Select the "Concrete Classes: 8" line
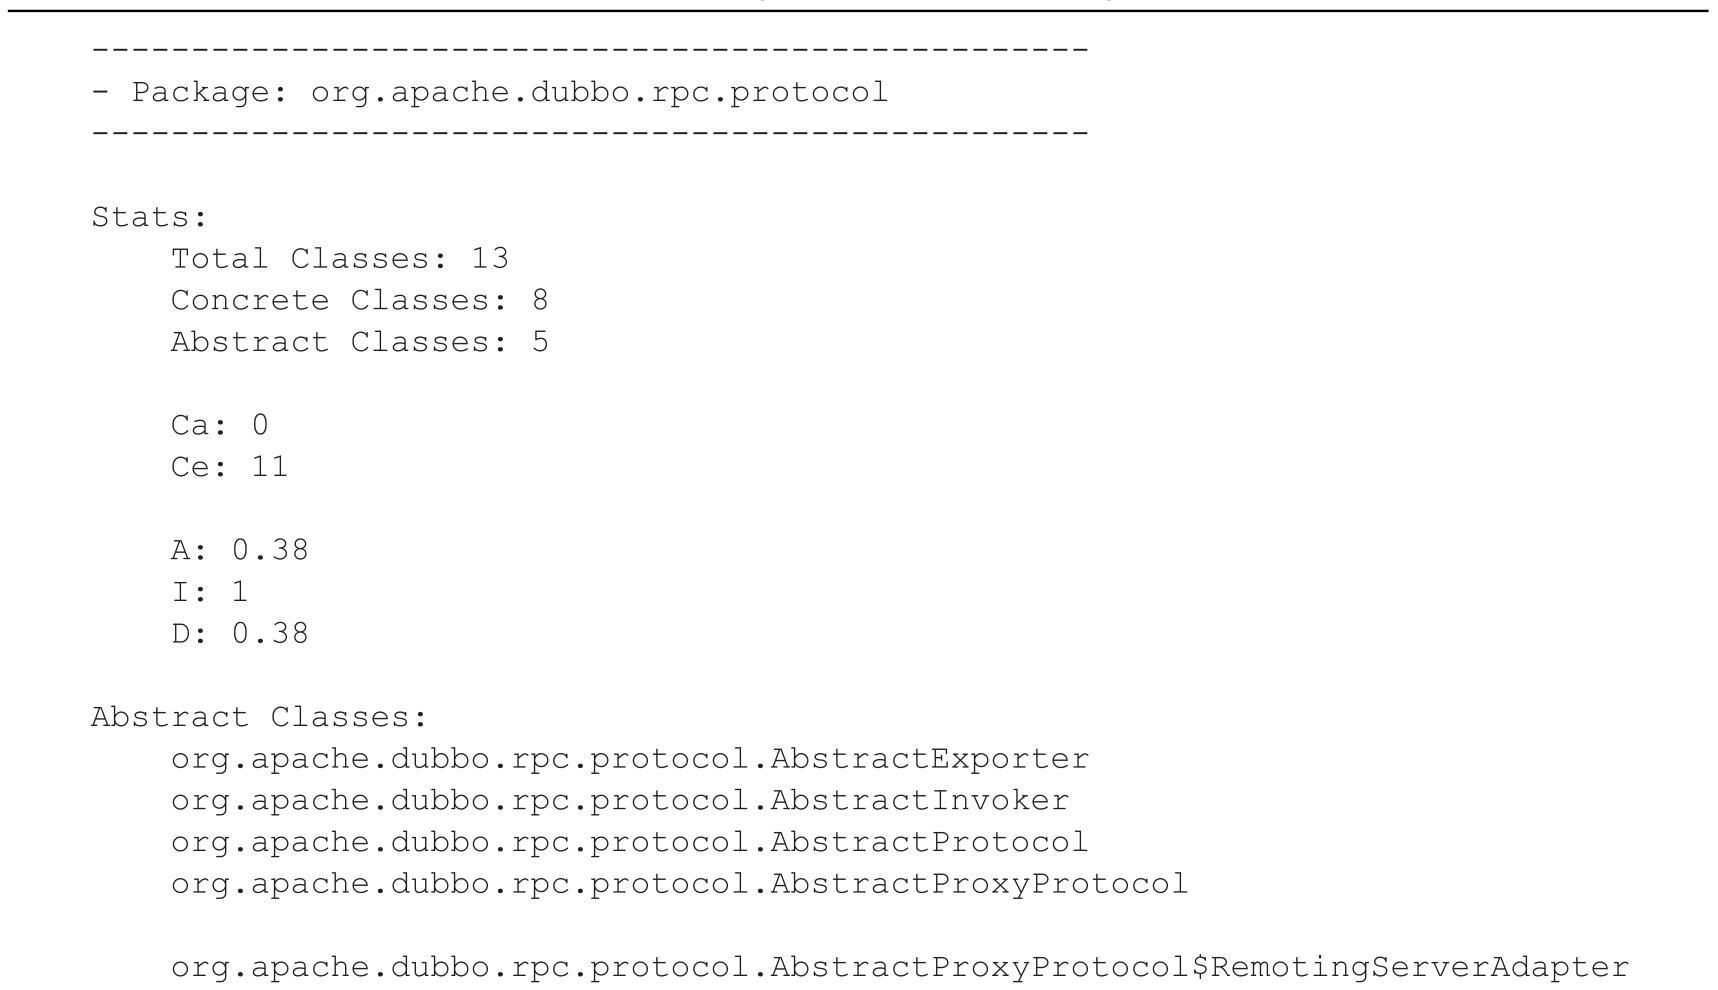The width and height of the screenshot is (1718, 990). 359,300
